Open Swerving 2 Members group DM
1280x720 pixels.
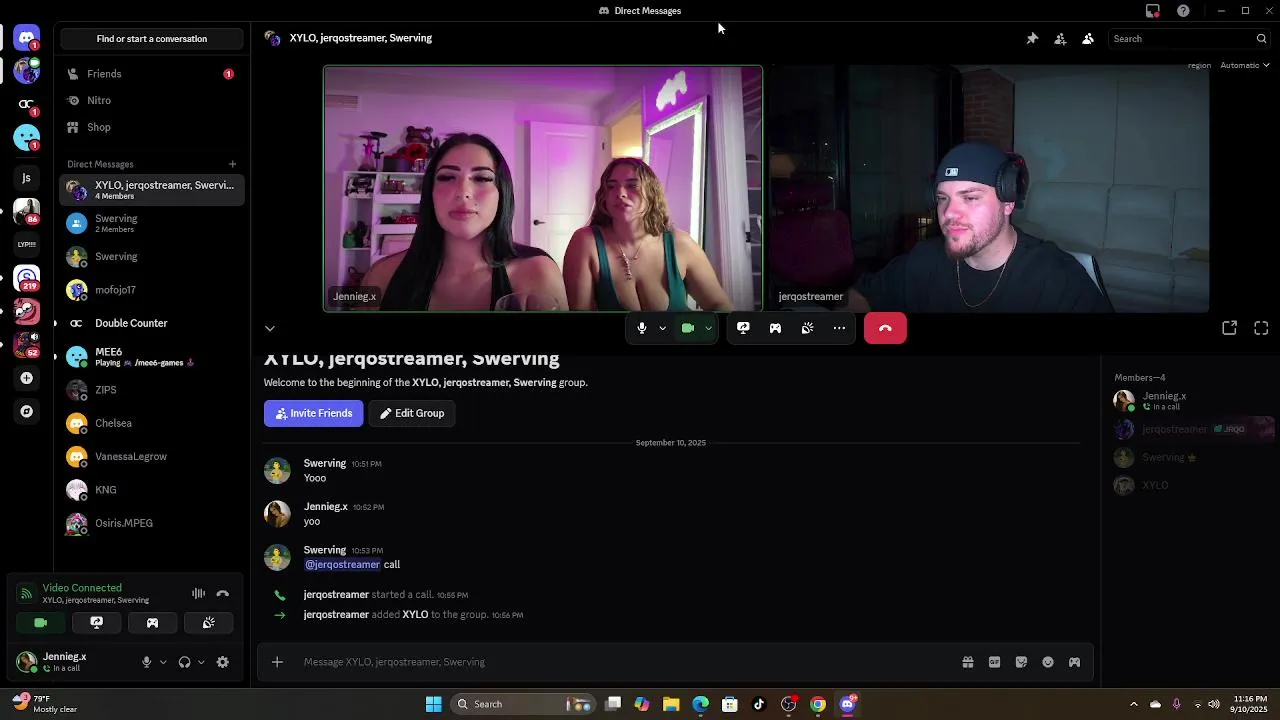point(151,223)
